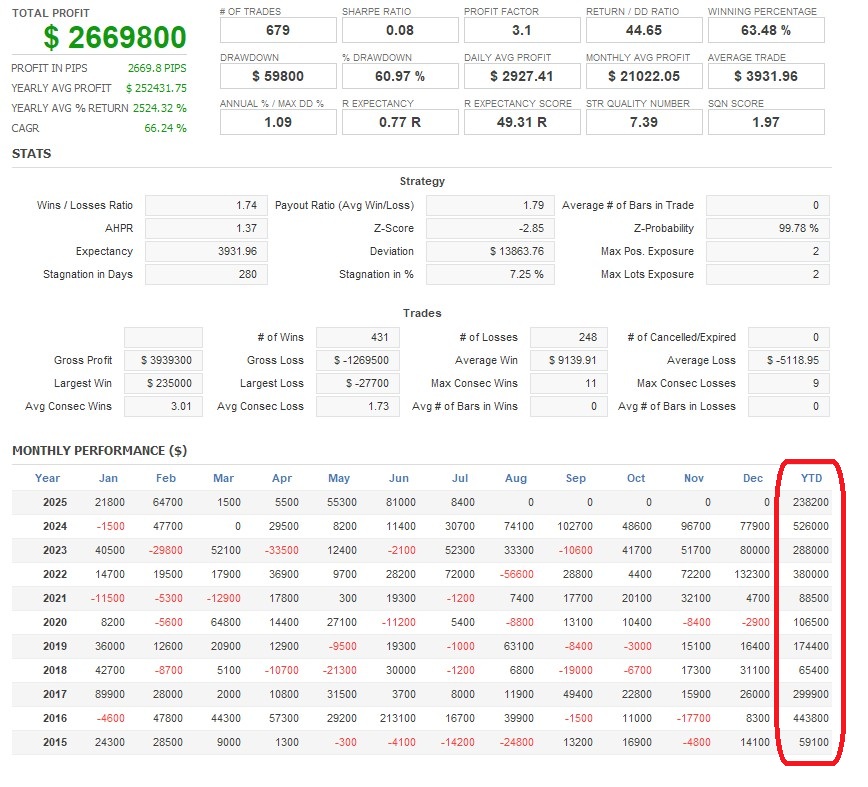Click 2022 December value 132300
The height and width of the screenshot is (787, 868).
coord(752,574)
